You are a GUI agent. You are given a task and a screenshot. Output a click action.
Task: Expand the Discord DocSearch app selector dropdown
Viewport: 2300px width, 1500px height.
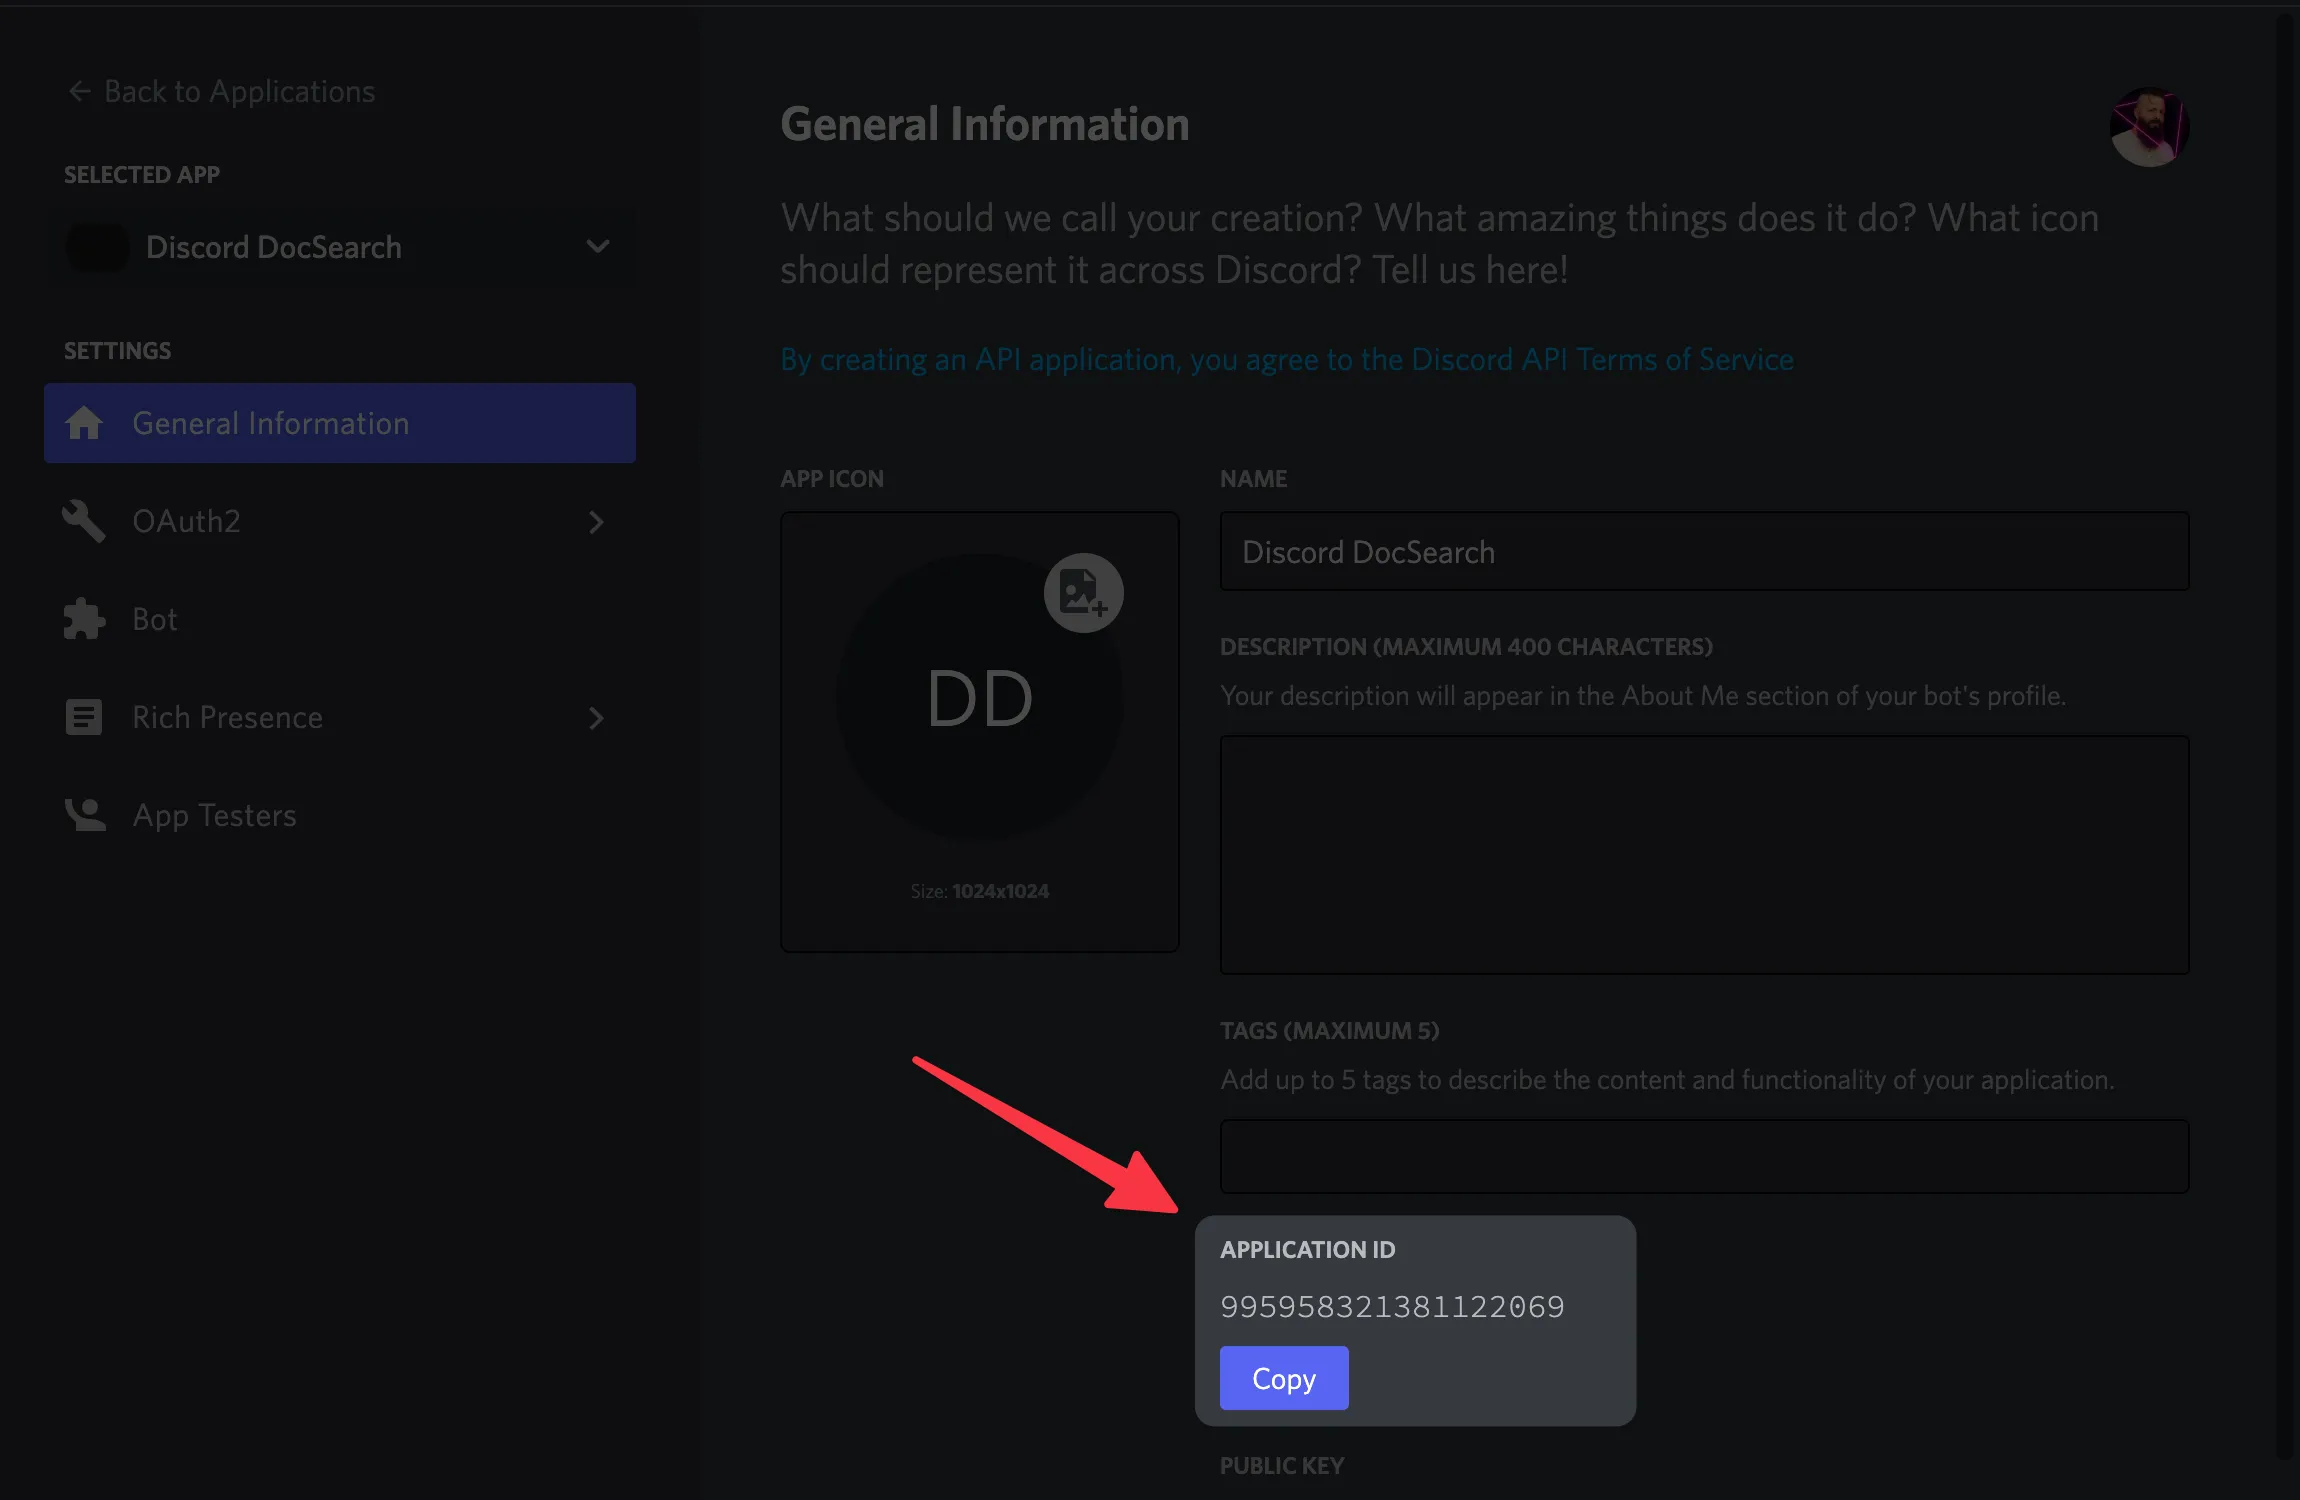(x=340, y=247)
